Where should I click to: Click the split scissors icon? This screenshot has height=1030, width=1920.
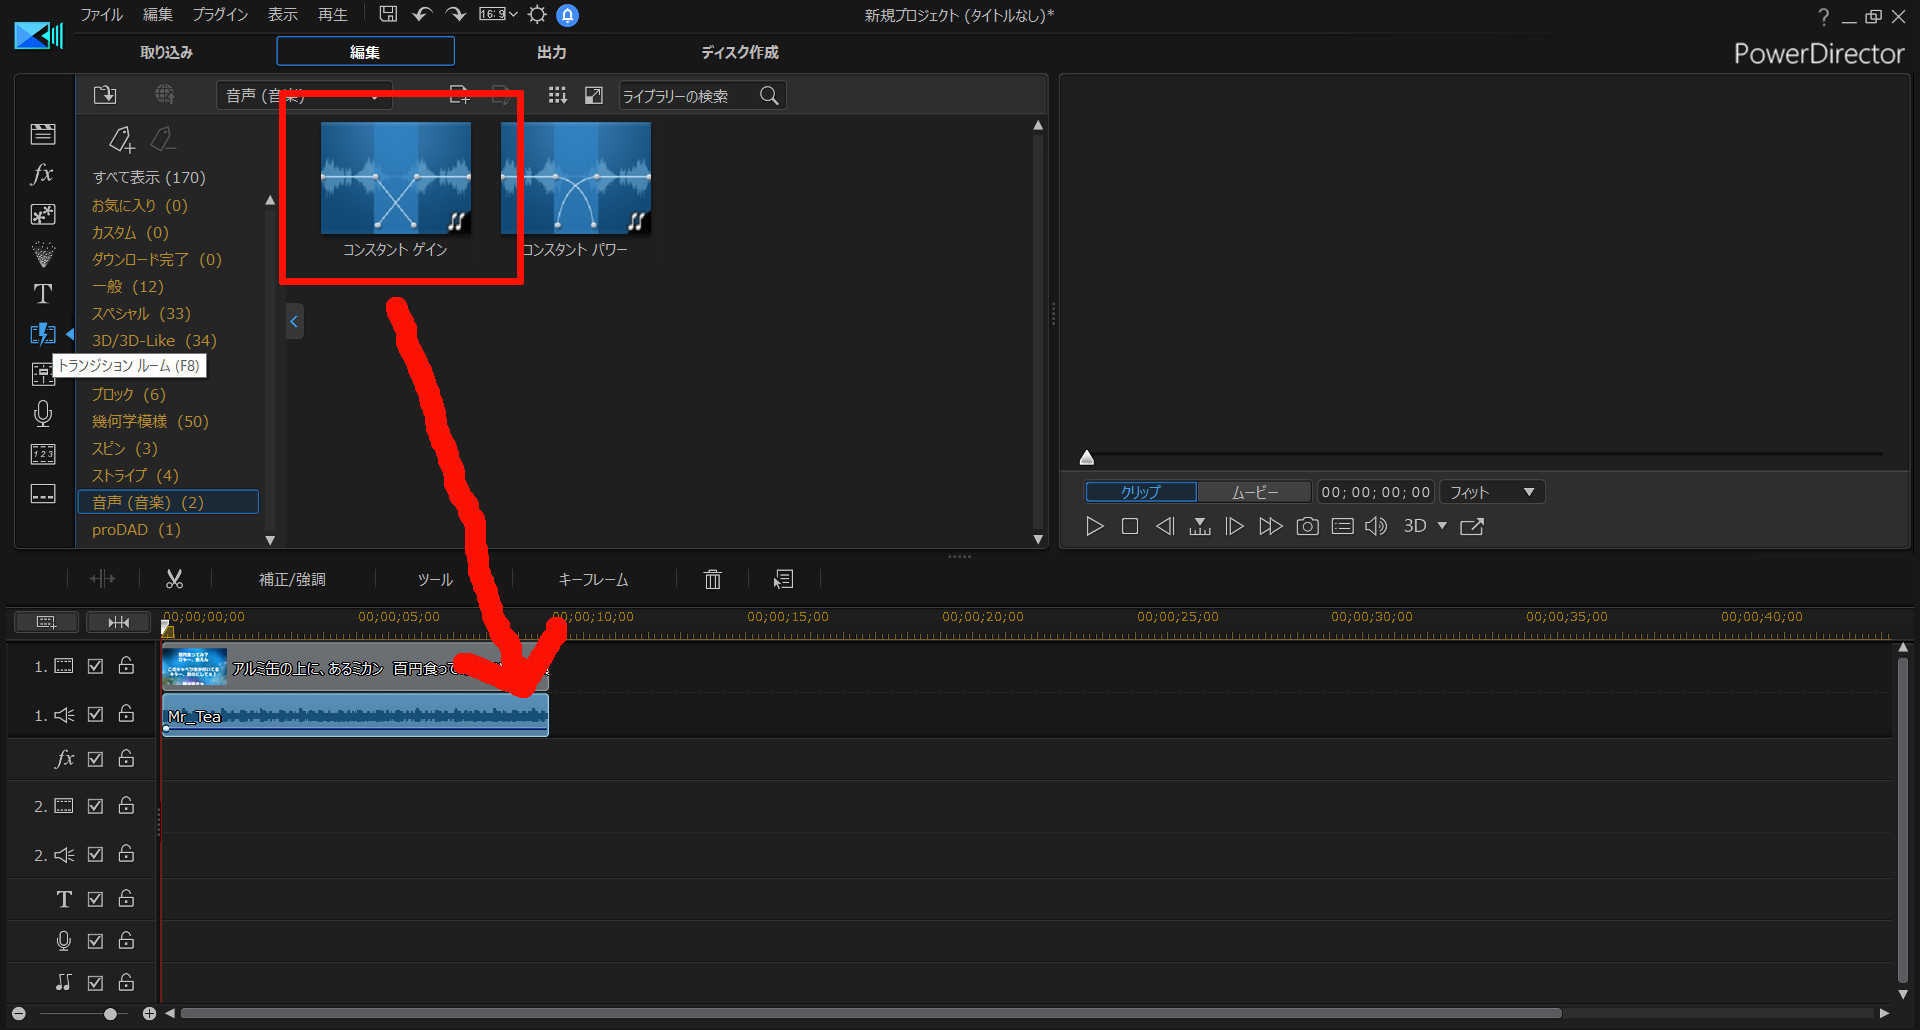pyautogui.click(x=174, y=579)
